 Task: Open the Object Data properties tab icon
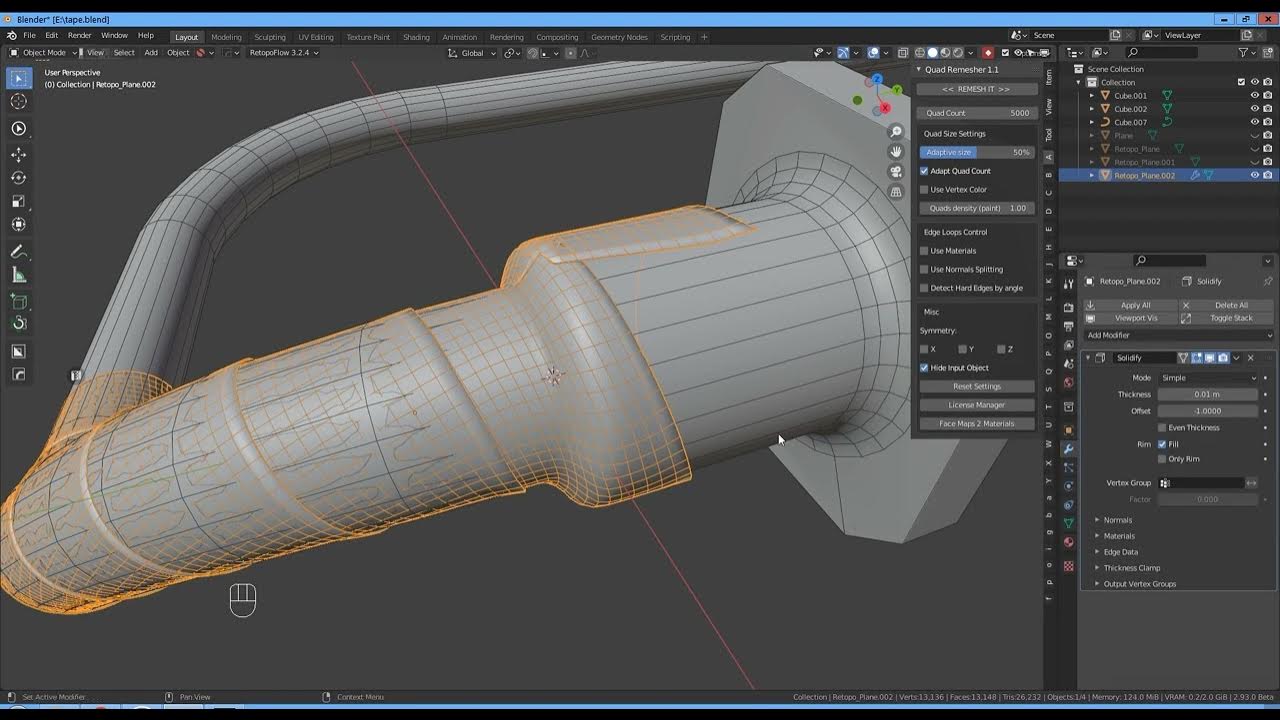(1068, 523)
